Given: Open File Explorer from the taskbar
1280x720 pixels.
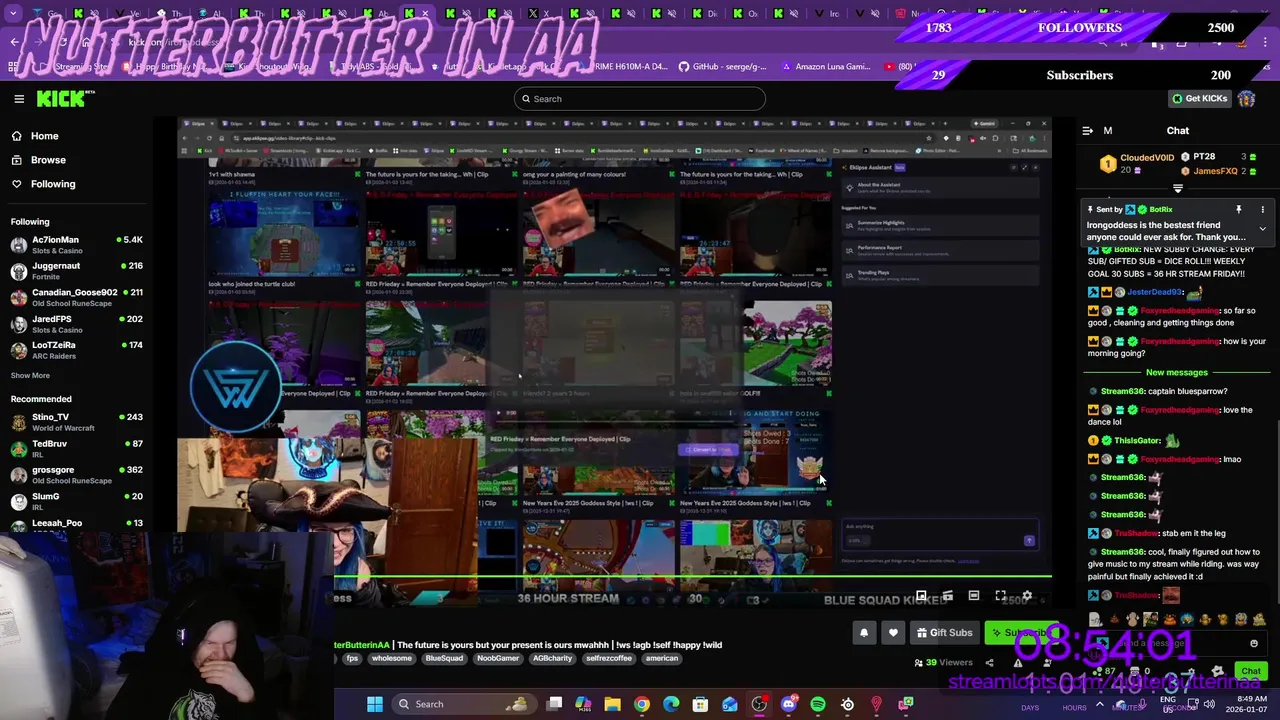Looking at the screenshot, I should (612, 704).
